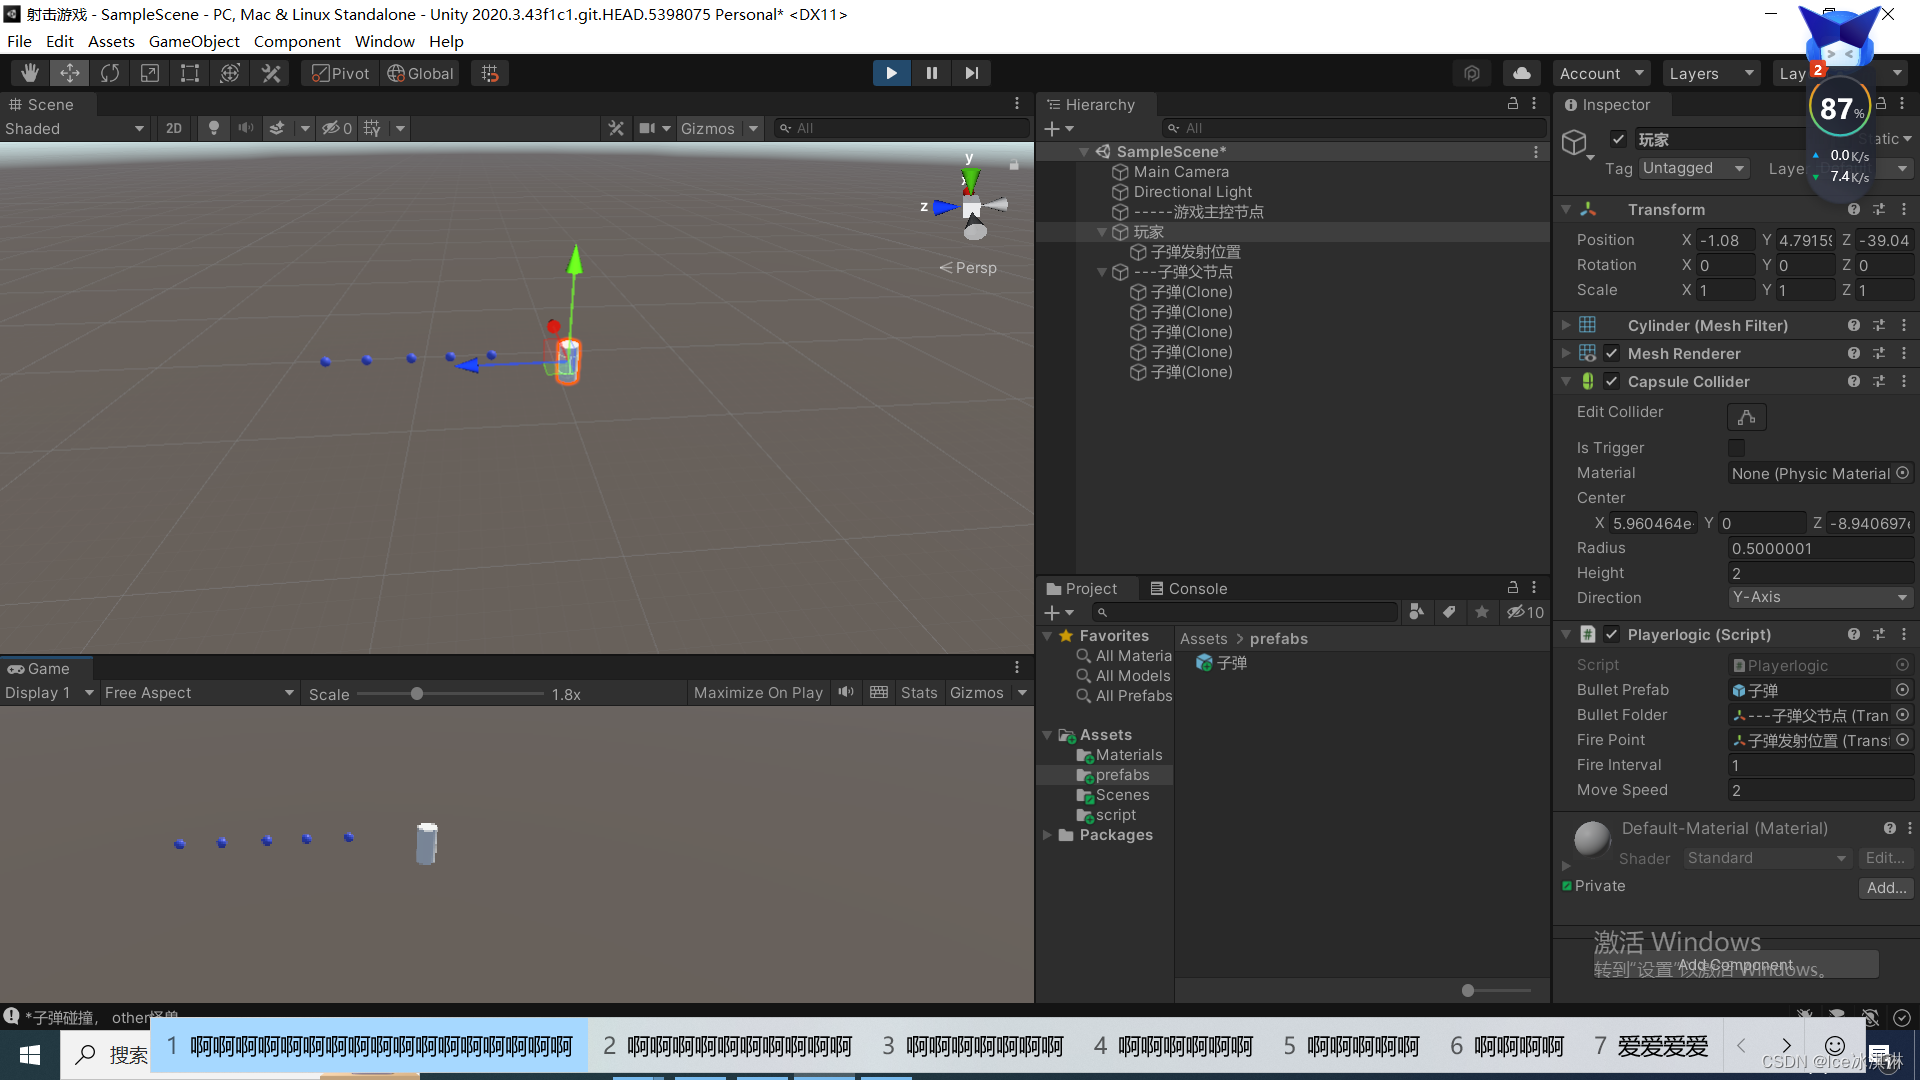Toggle the Is Trigger checkbox

tap(1736, 448)
